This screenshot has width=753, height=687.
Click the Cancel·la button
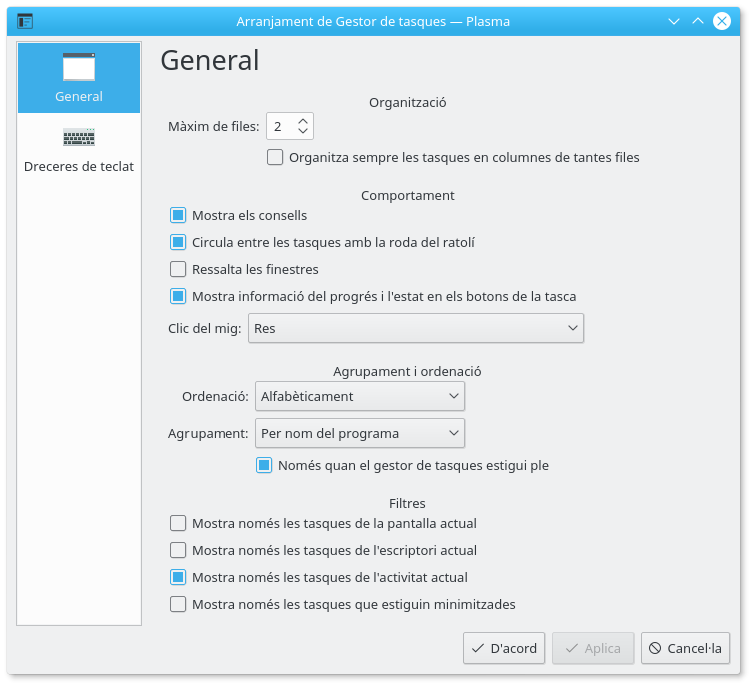point(685,648)
